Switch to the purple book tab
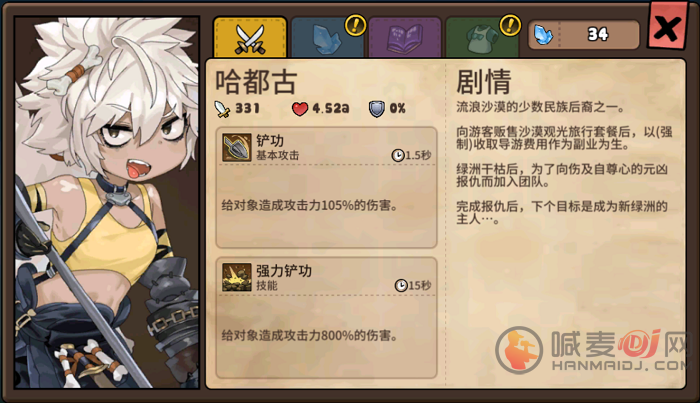The height and width of the screenshot is (403, 700). pos(405,38)
